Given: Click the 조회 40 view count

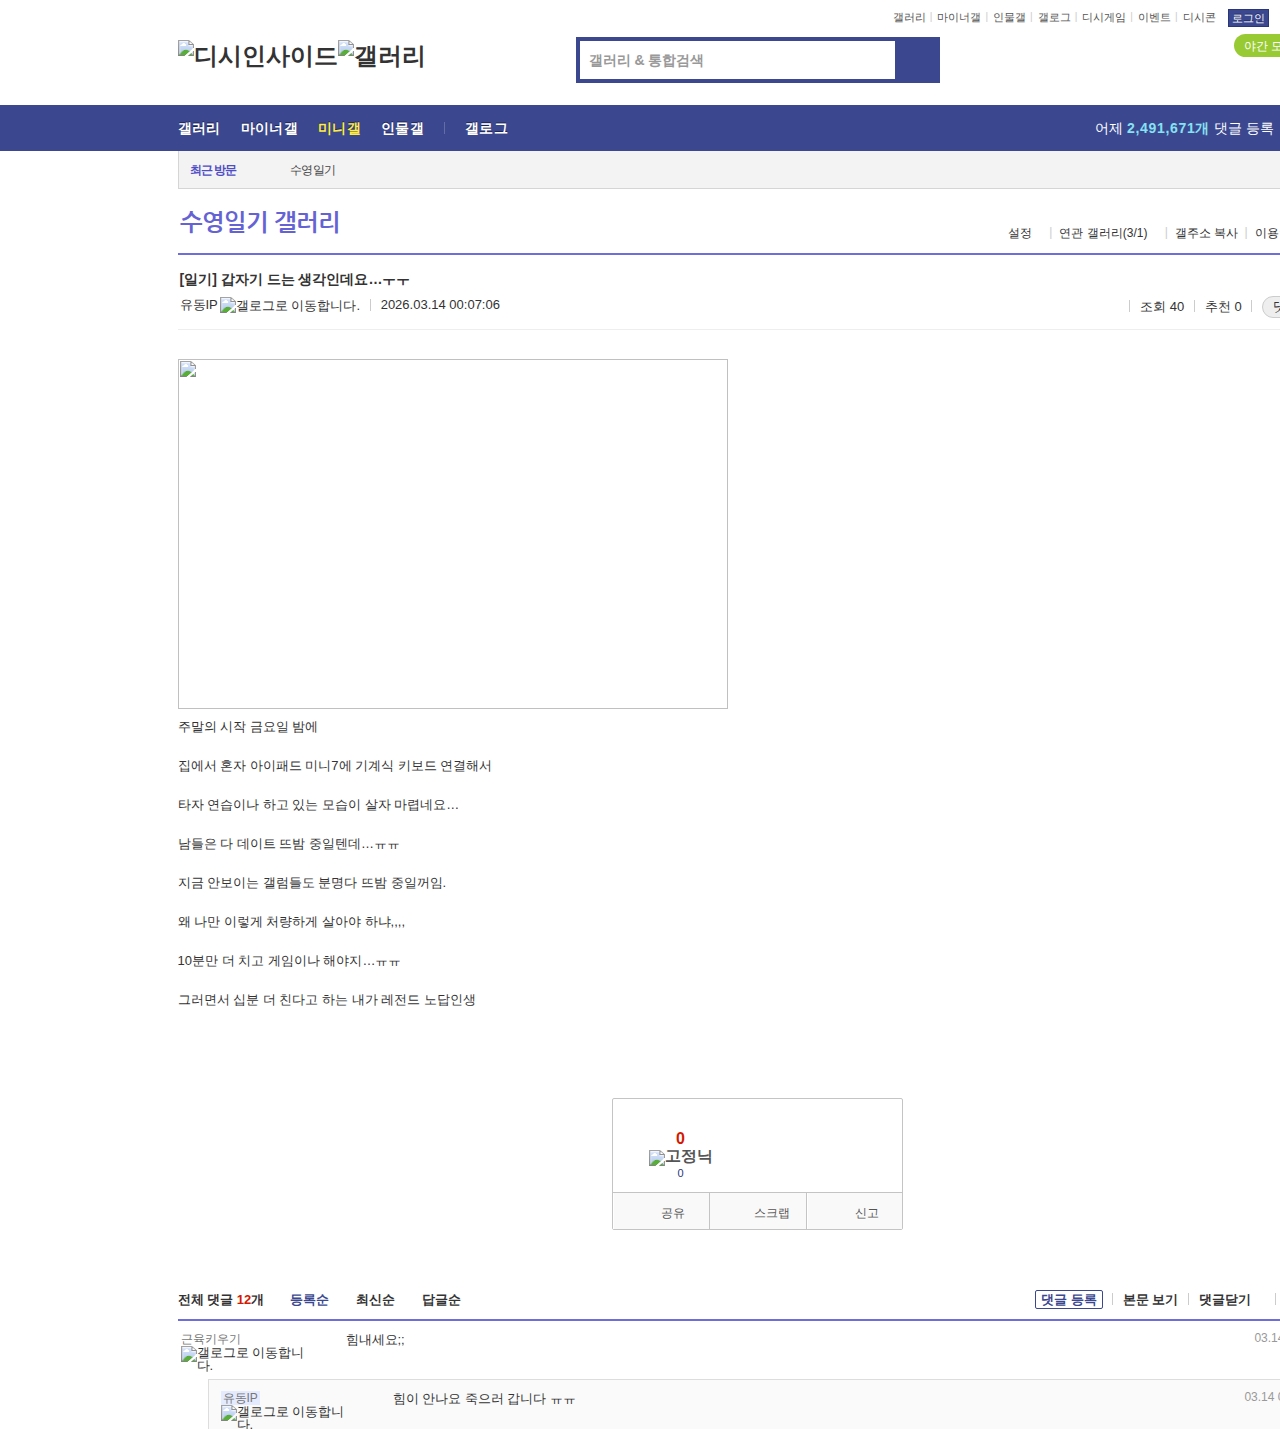Looking at the screenshot, I should coord(1162,307).
